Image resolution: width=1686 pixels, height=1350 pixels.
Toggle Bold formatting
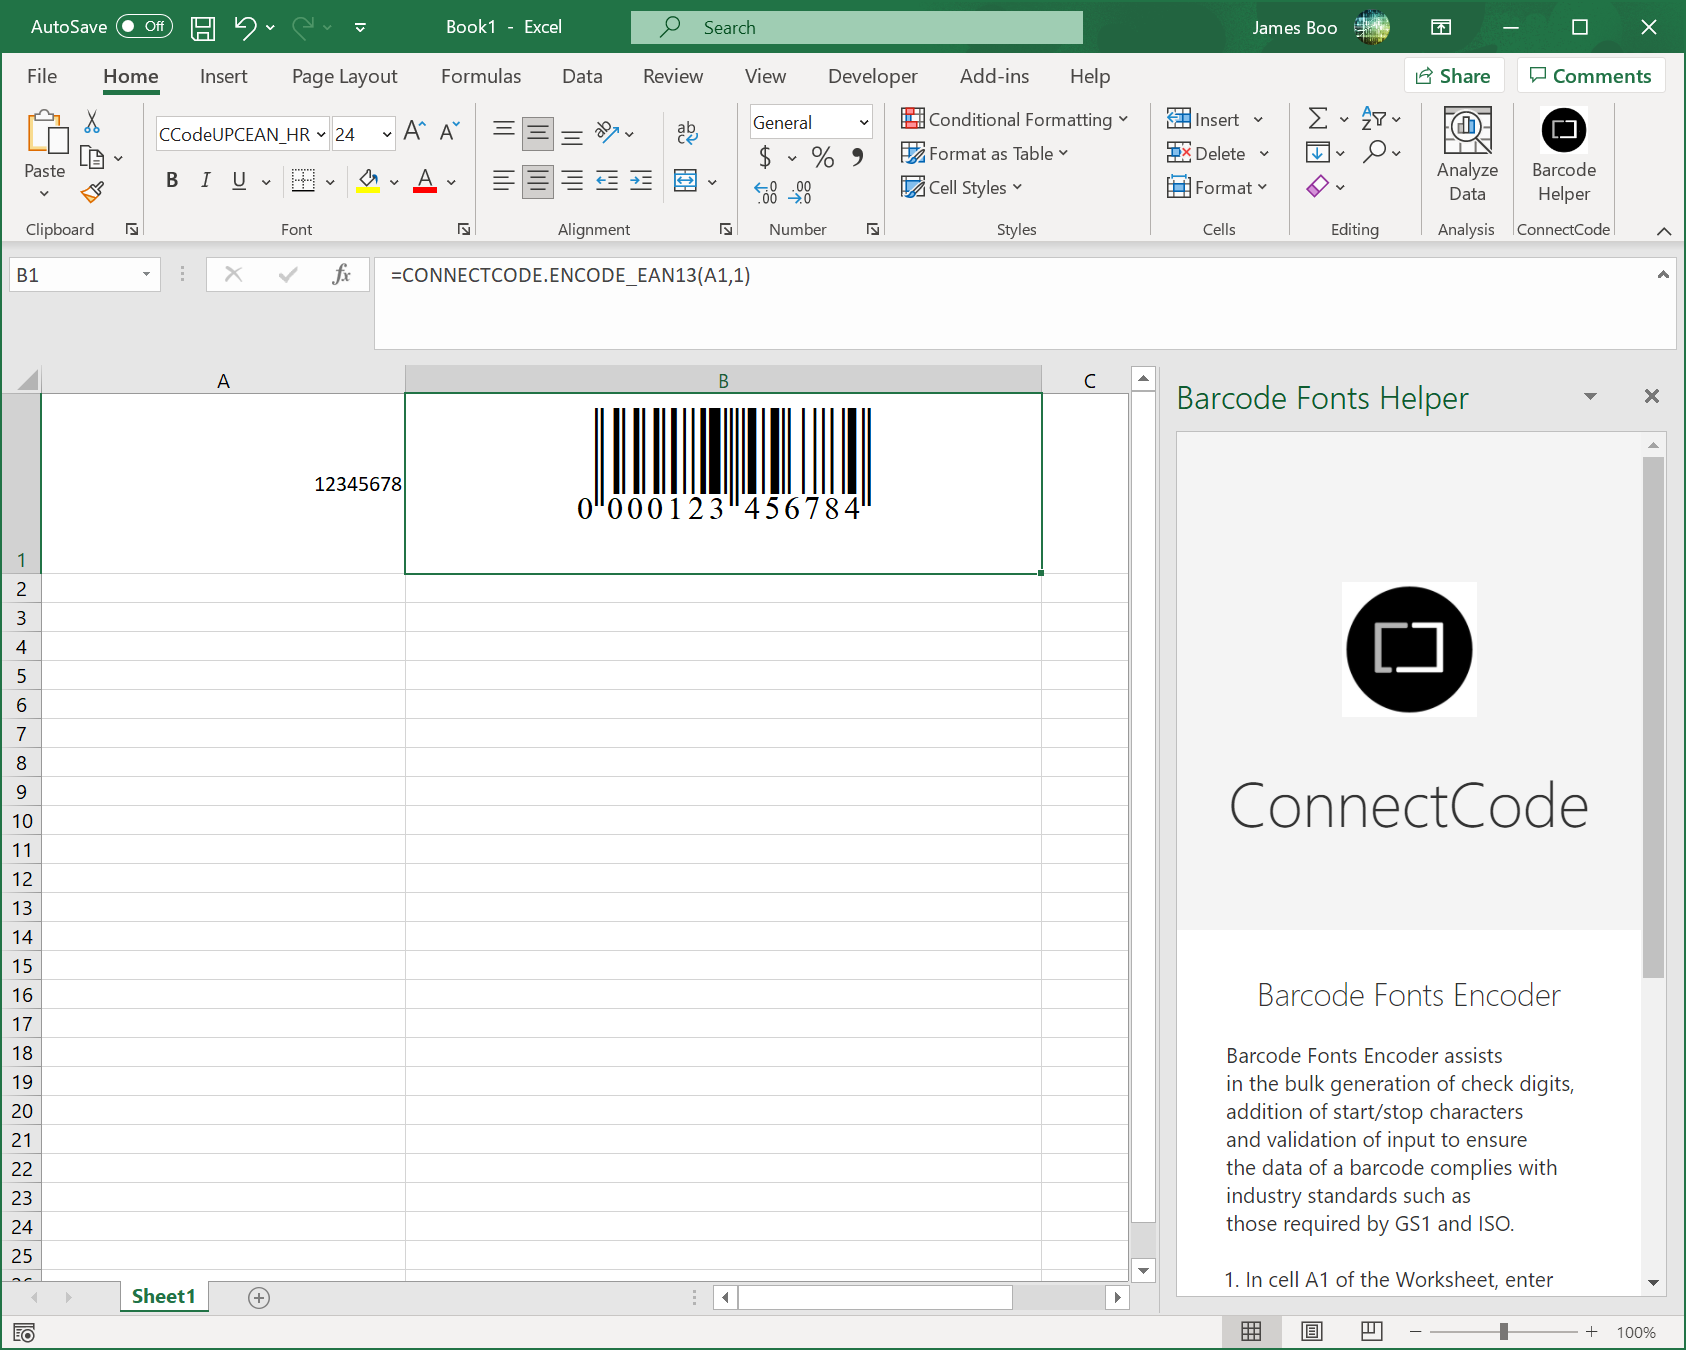[172, 181]
